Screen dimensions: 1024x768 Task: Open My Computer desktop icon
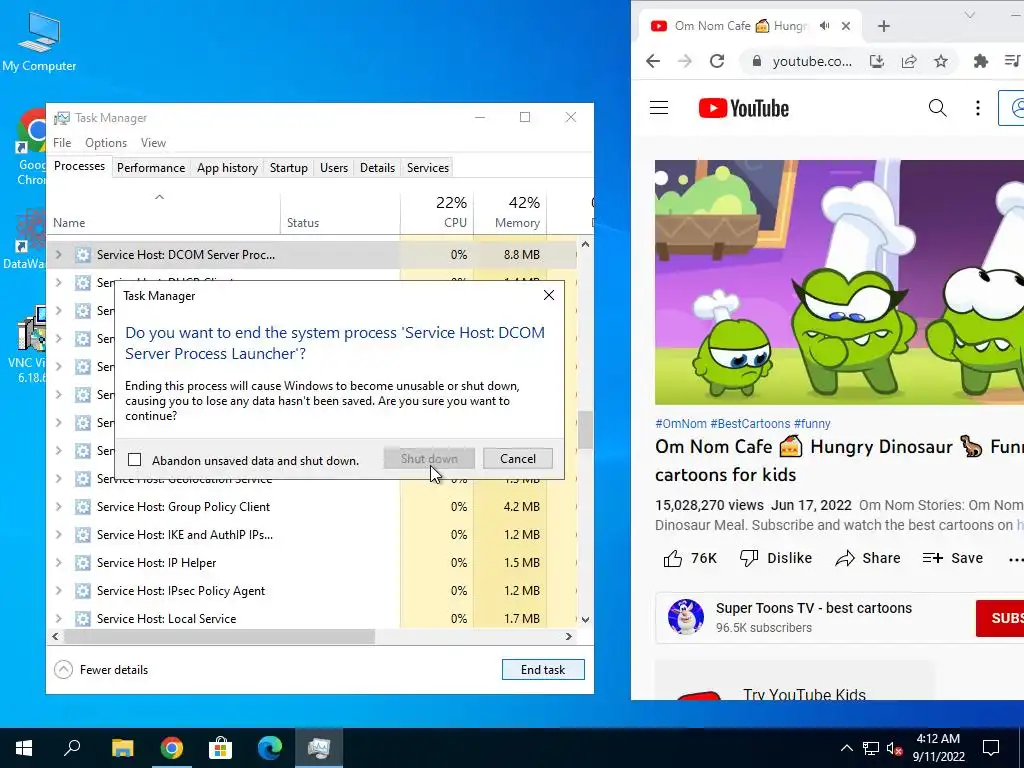tap(39, 40)
